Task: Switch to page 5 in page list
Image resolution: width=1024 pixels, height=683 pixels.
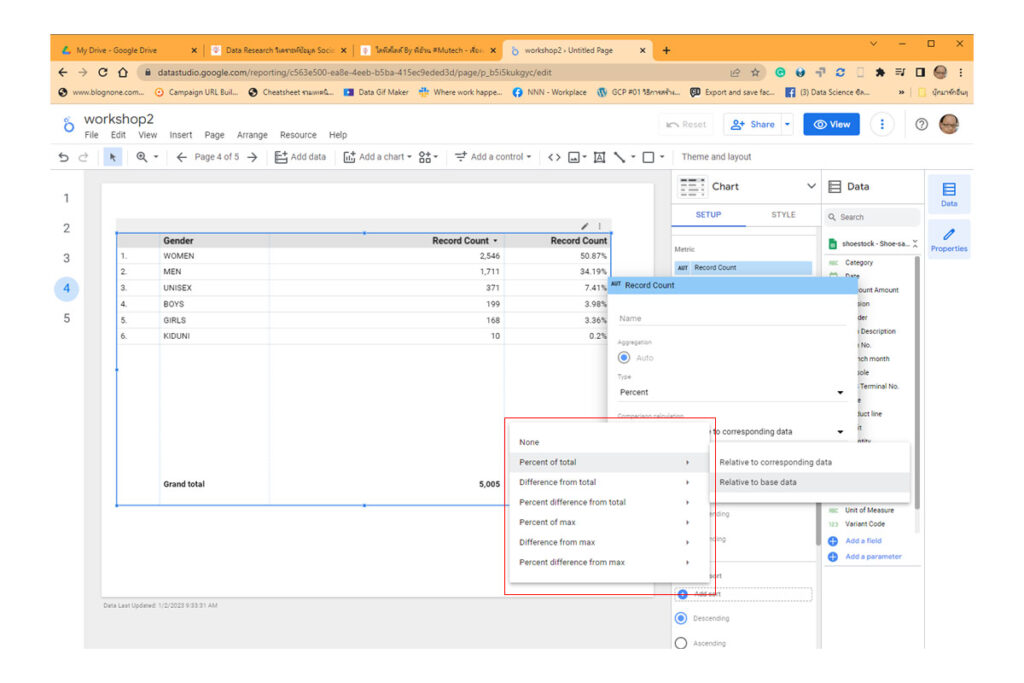Action: tap(67, 319)
